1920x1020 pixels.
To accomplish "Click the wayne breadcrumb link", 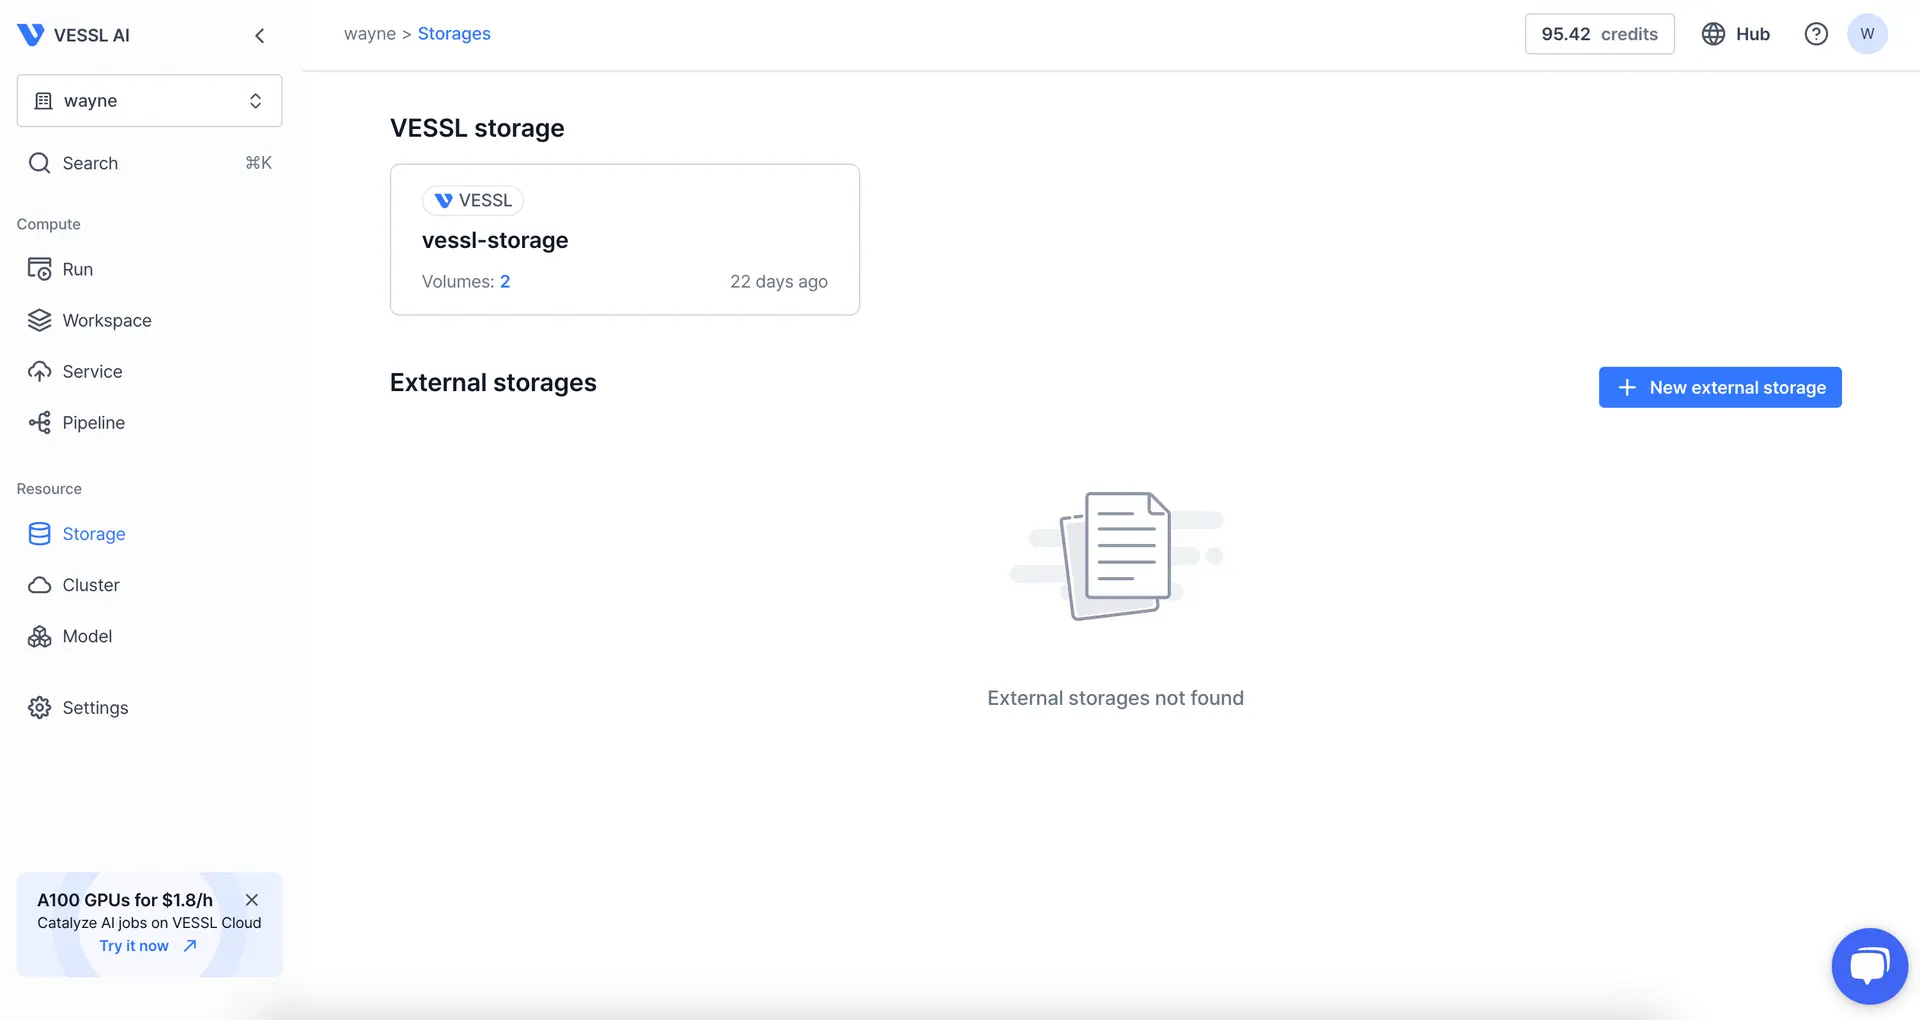I will 370,34.
